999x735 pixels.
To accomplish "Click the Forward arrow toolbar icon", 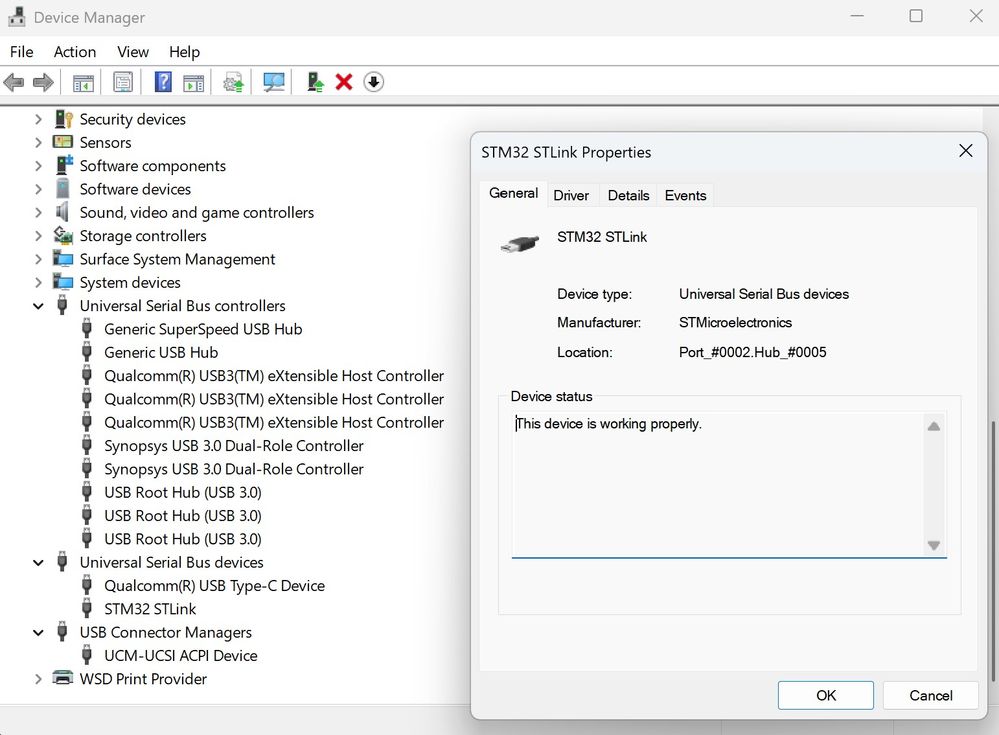I will pyautogui.click(x=43, y=82).
